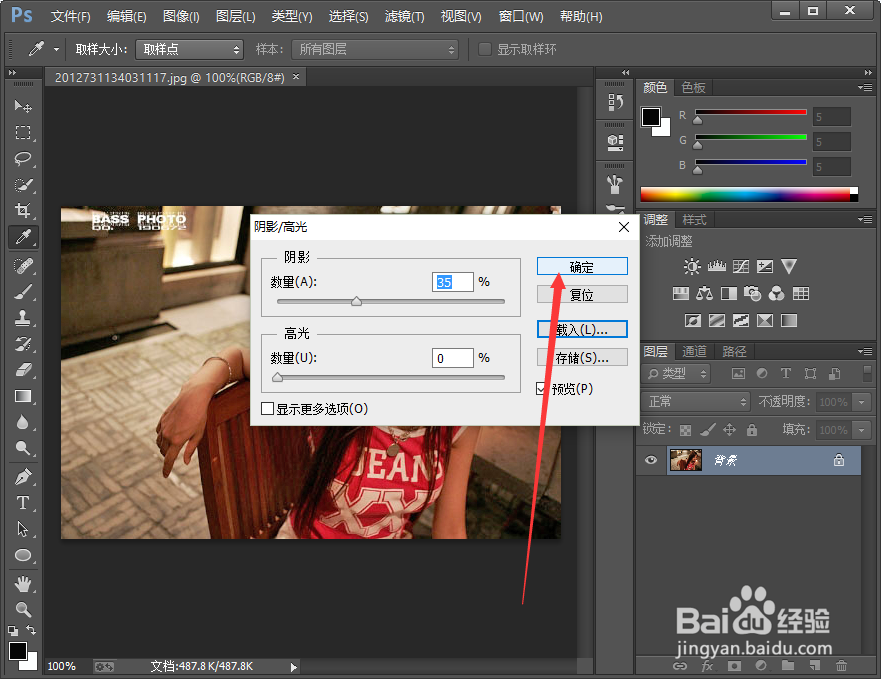881x679 pixels.
Task: Open the History panel icon
Action: click(615, 102)
